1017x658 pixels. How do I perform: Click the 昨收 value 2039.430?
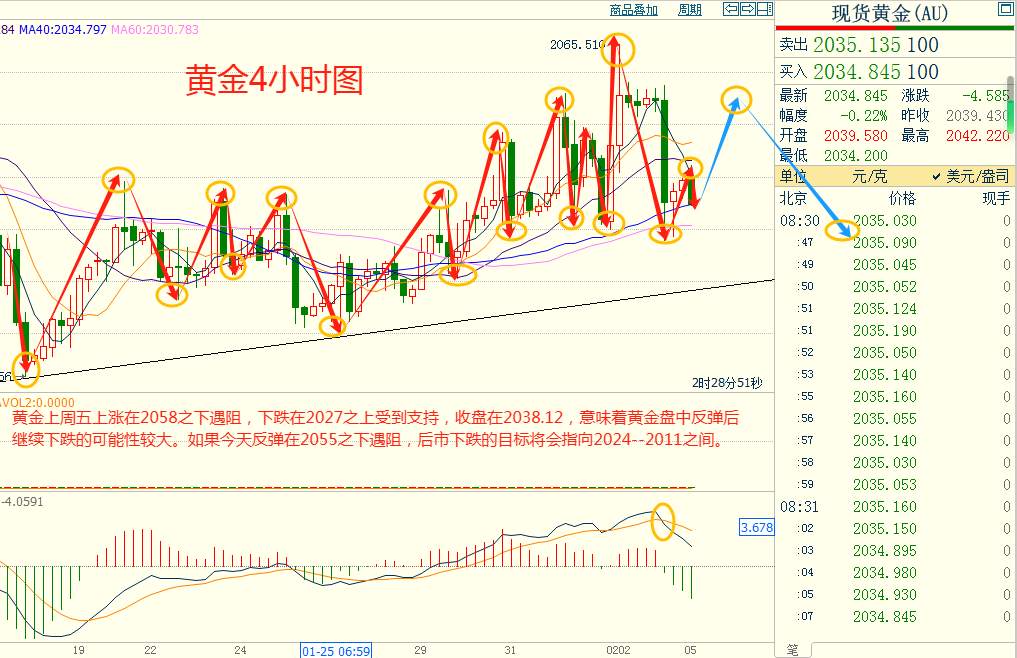[x=977, y=116]
